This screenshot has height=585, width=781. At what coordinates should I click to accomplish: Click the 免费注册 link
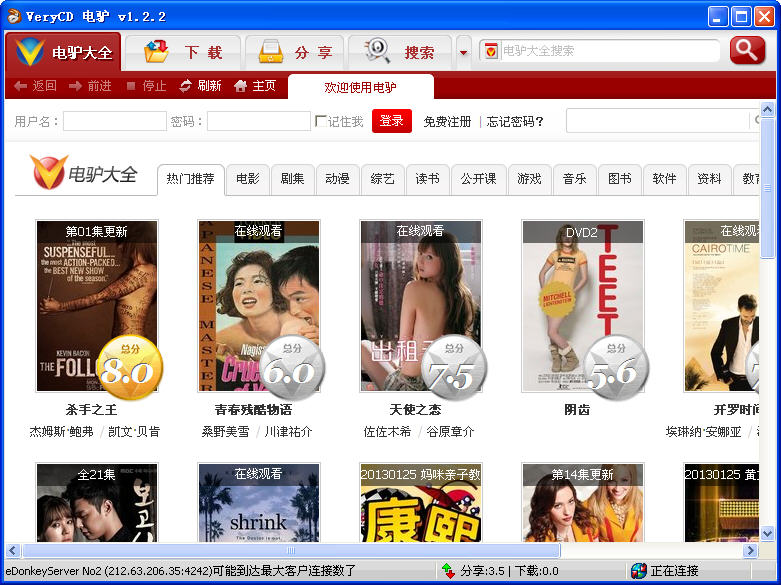[x=446, y=122]
